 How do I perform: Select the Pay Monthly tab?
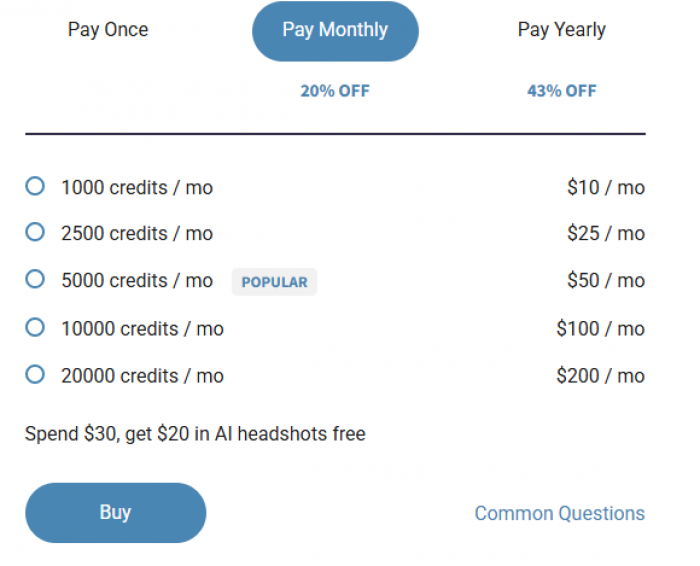click(335, 31)
